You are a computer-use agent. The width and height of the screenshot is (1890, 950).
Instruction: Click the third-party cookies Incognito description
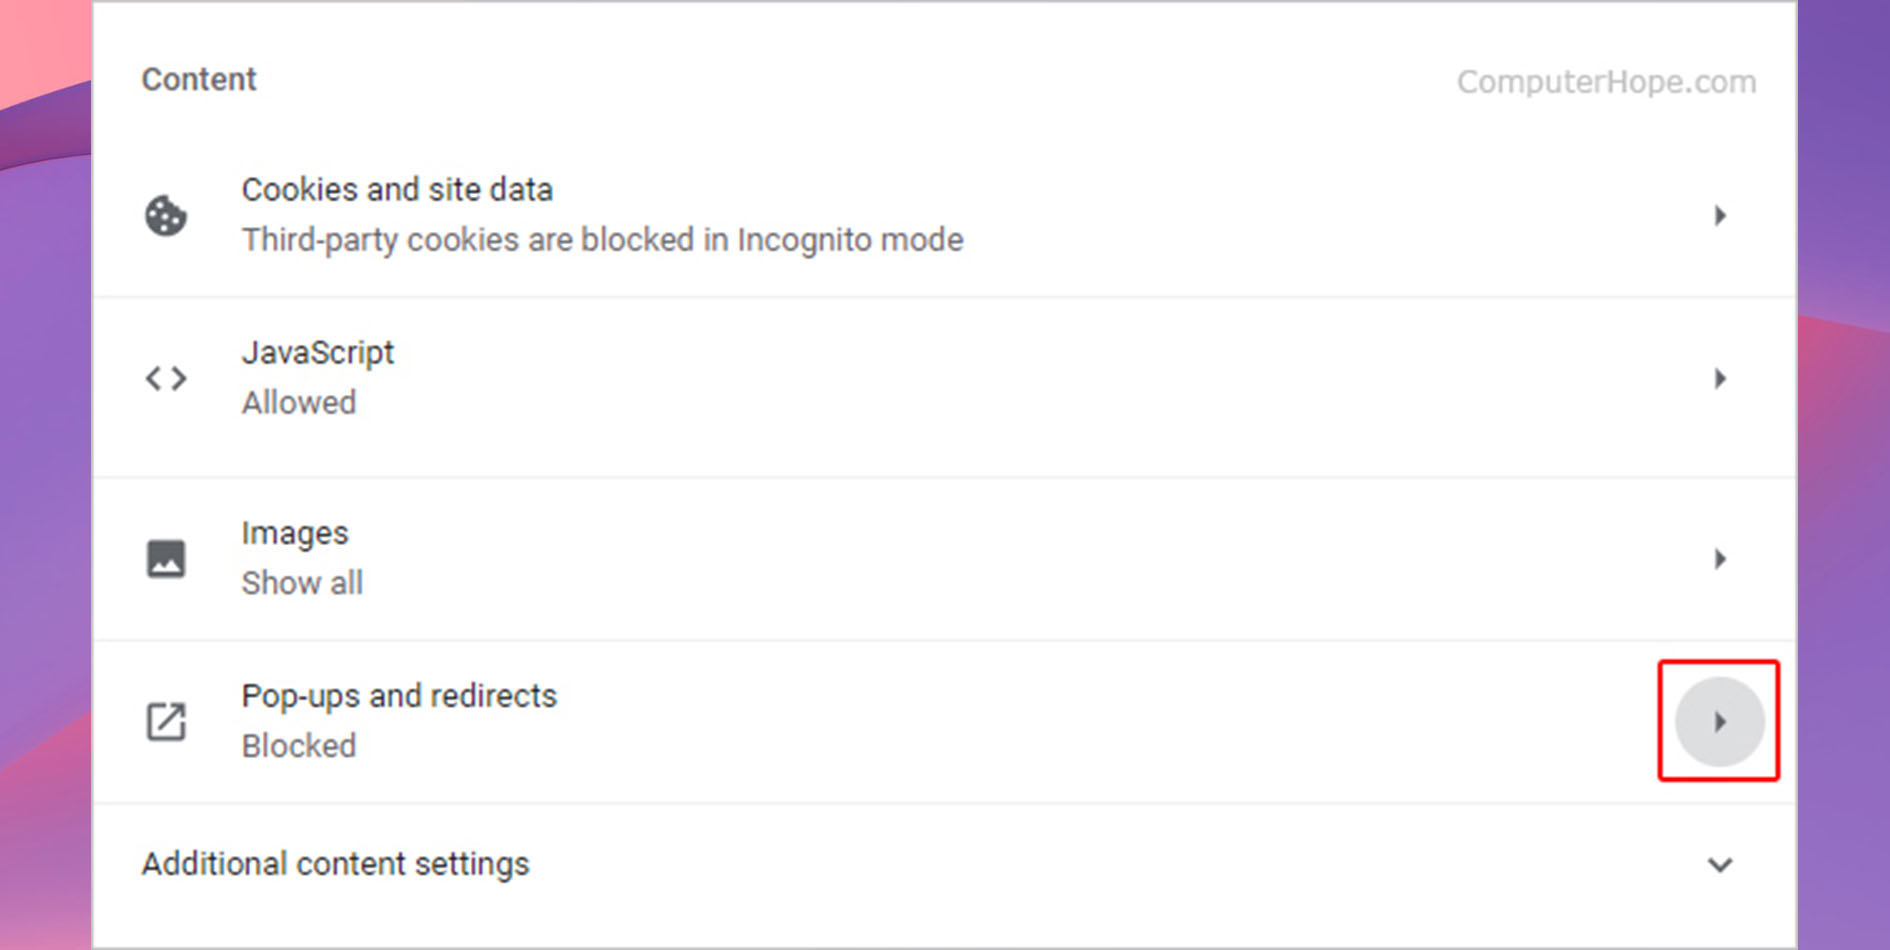(602, 240)
